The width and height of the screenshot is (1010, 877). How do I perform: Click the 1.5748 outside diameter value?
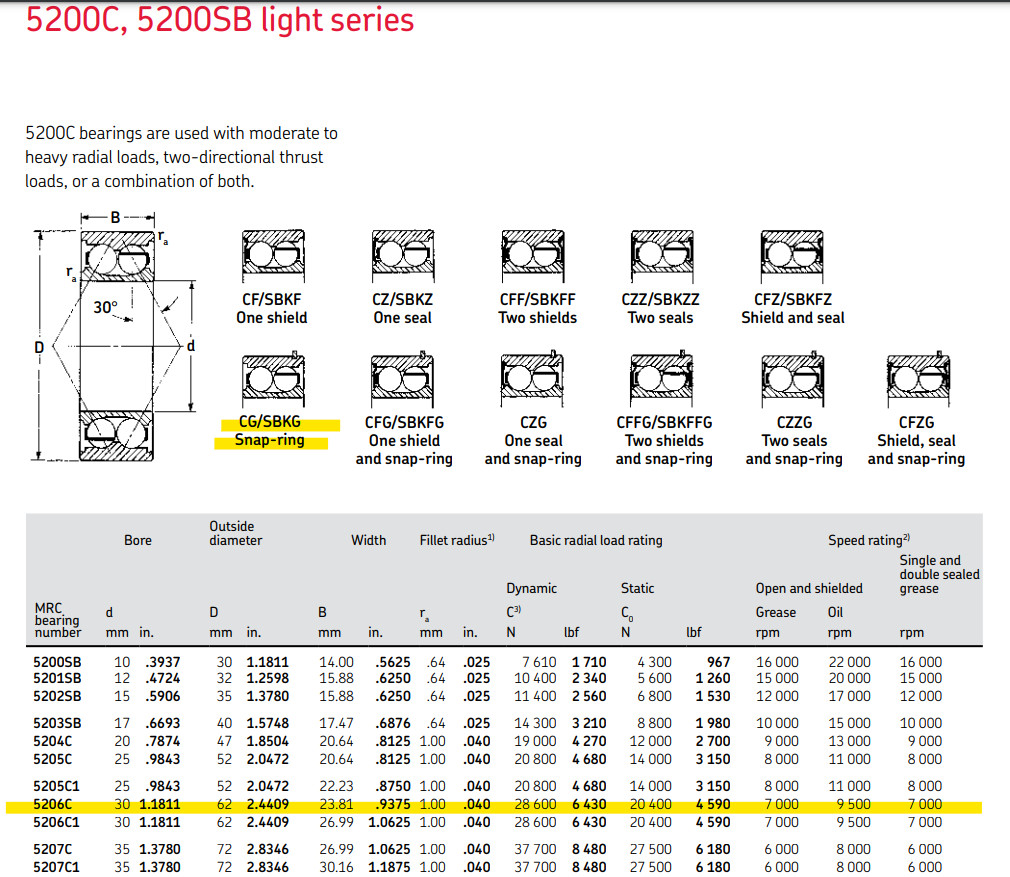click(268, 723)
